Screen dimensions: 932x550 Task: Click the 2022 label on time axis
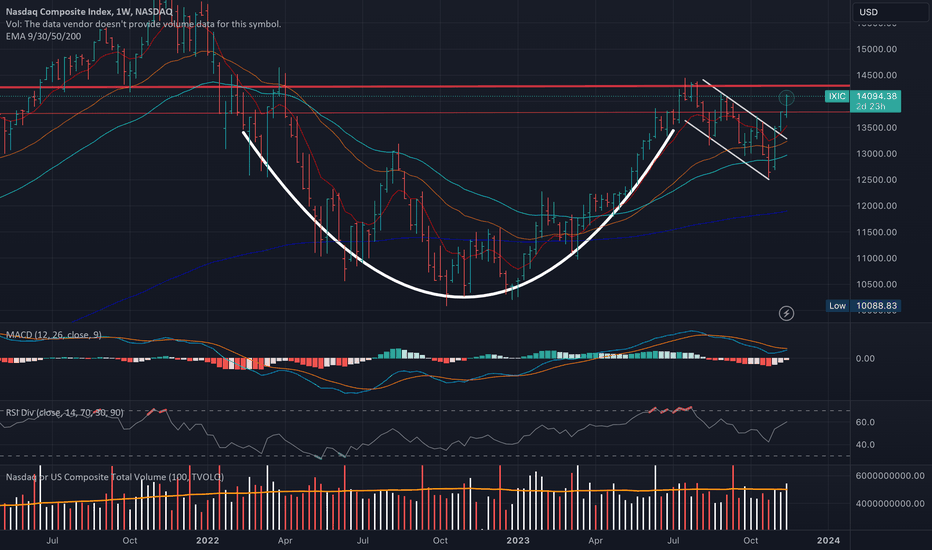[x=207, y=540]
